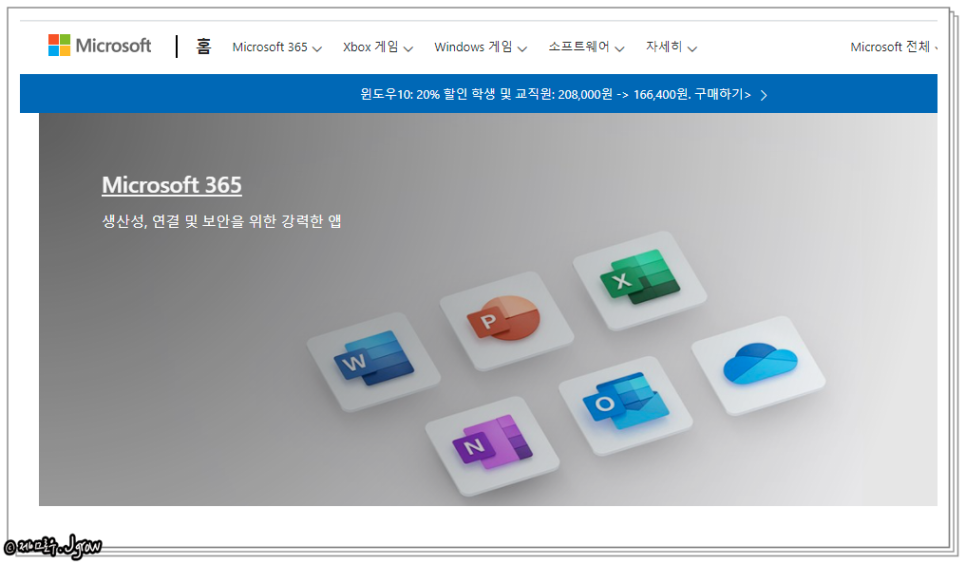Click the PowerPoint app icon
The image size is (966, 564).
tap(504, 319)
